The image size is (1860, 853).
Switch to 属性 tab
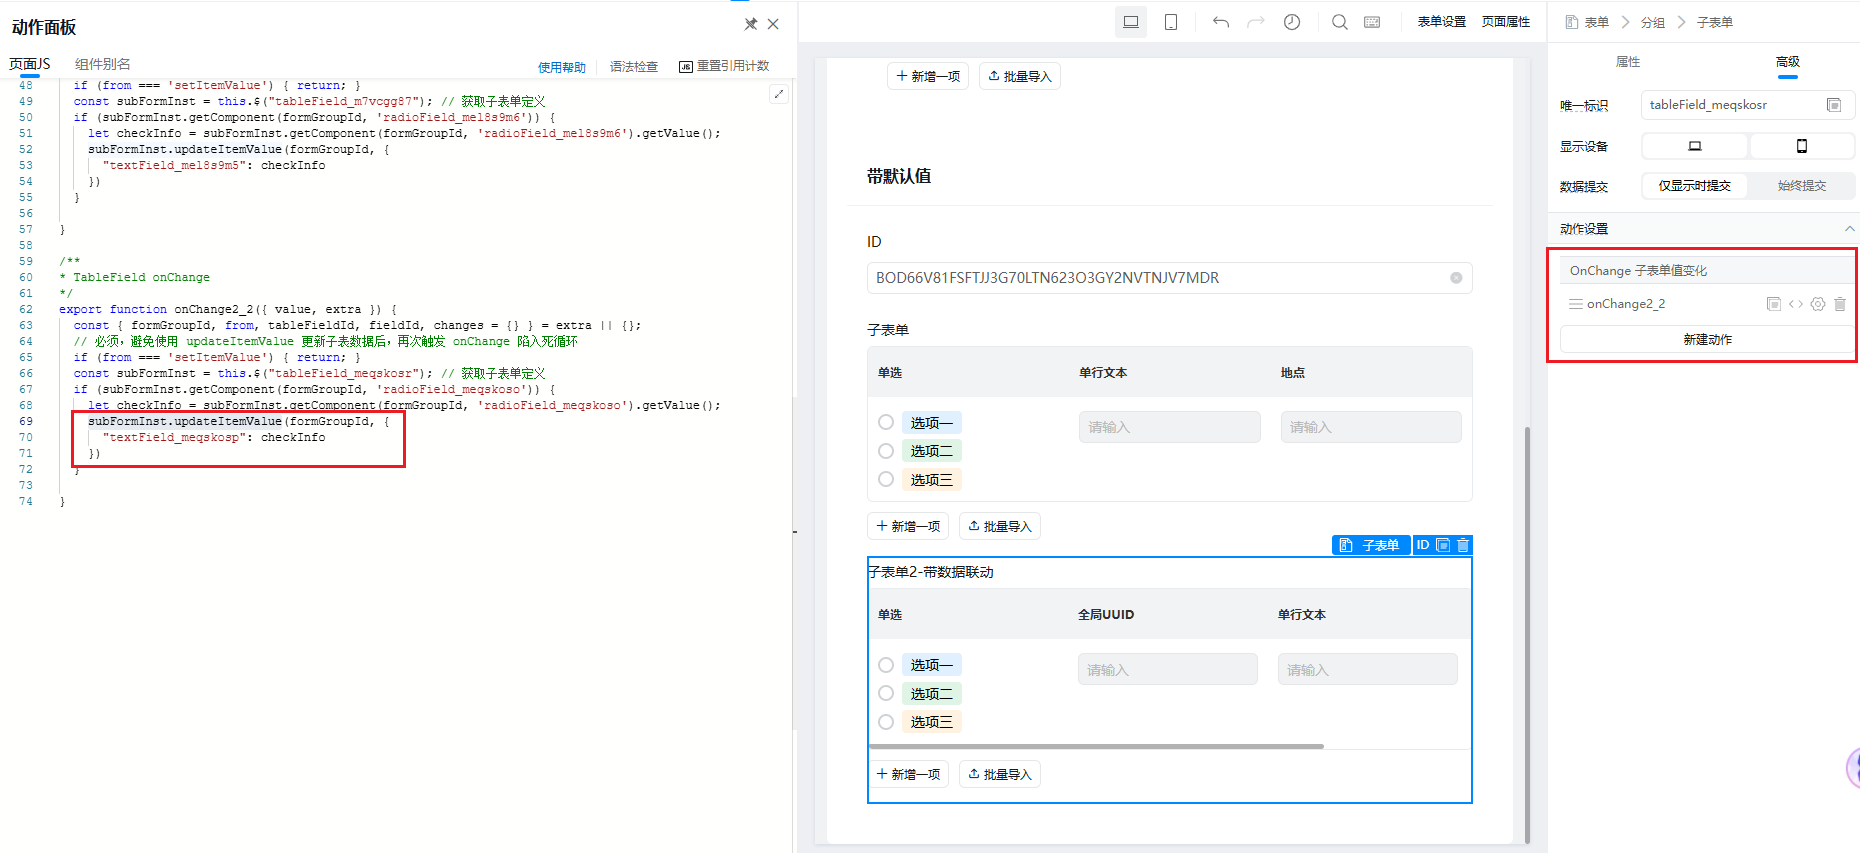click(1628, 62)
